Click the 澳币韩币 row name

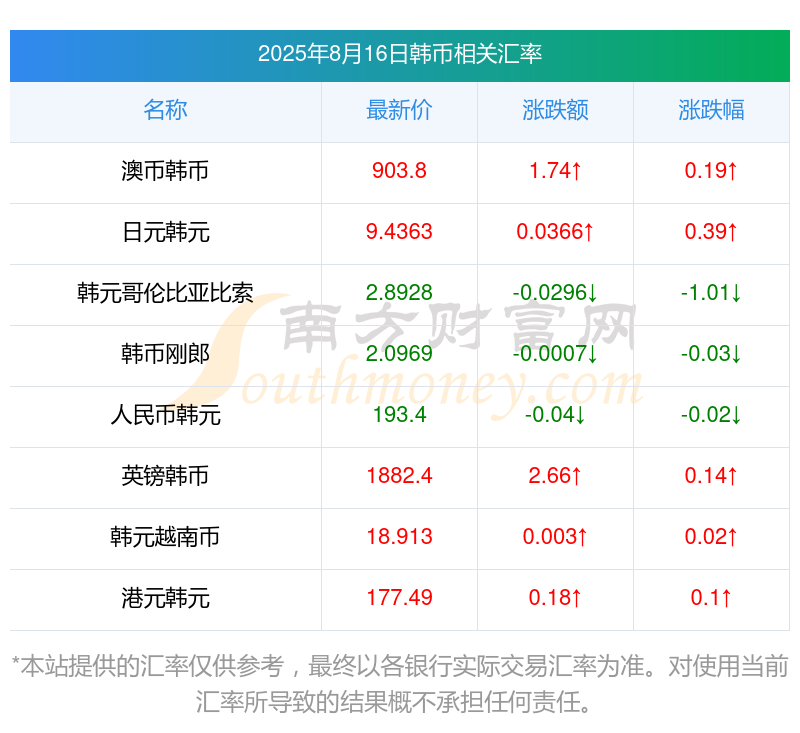pos(165,171)
